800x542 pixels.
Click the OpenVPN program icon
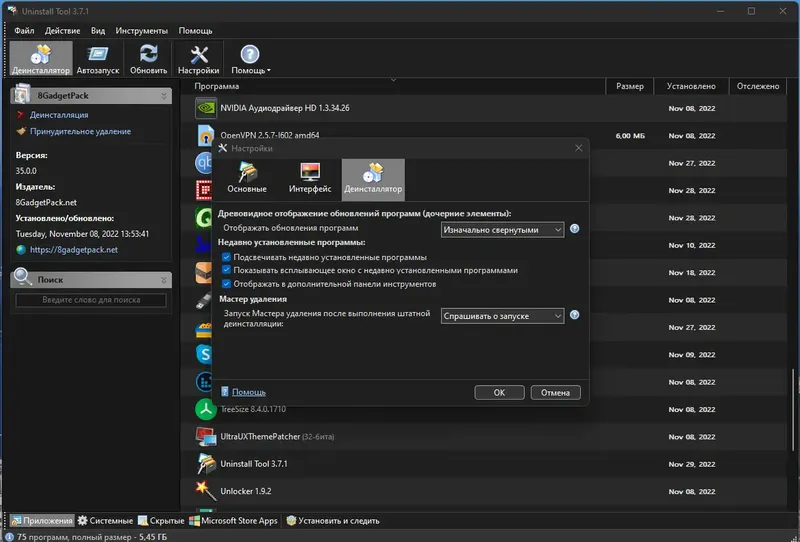point(206,135)
